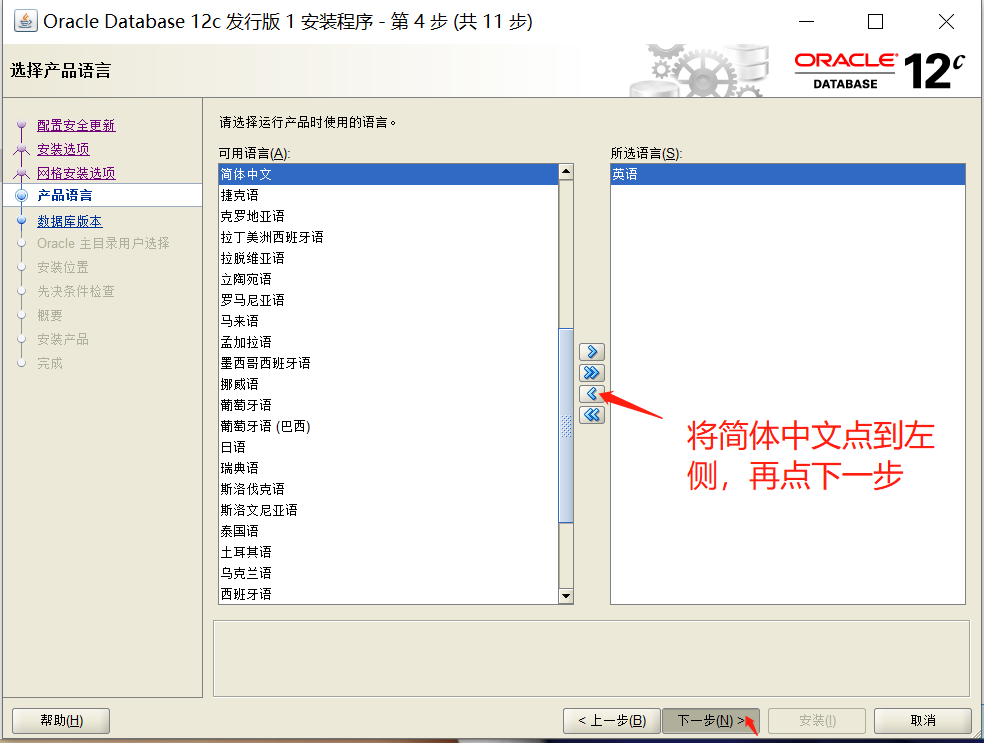The width and height of the screenshot is (984, 743).
Task: Minimize the Oracle installer window
Action: (806, 22)
